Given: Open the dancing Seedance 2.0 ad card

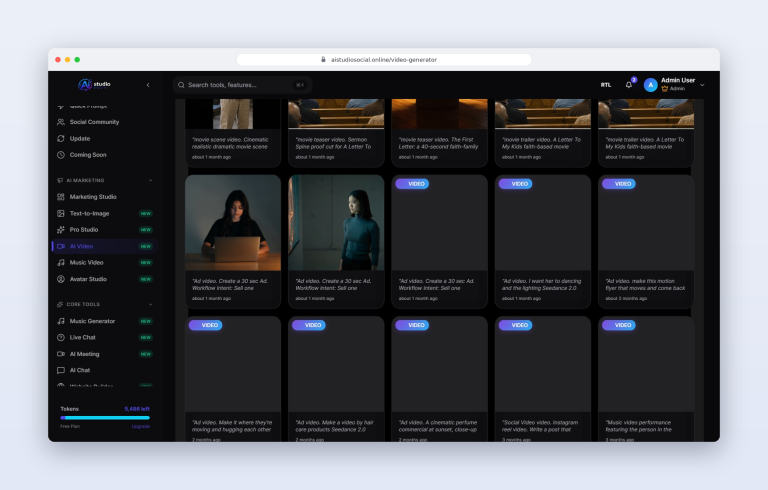Looking at the screenshot, I should click(x=543, y=242).
